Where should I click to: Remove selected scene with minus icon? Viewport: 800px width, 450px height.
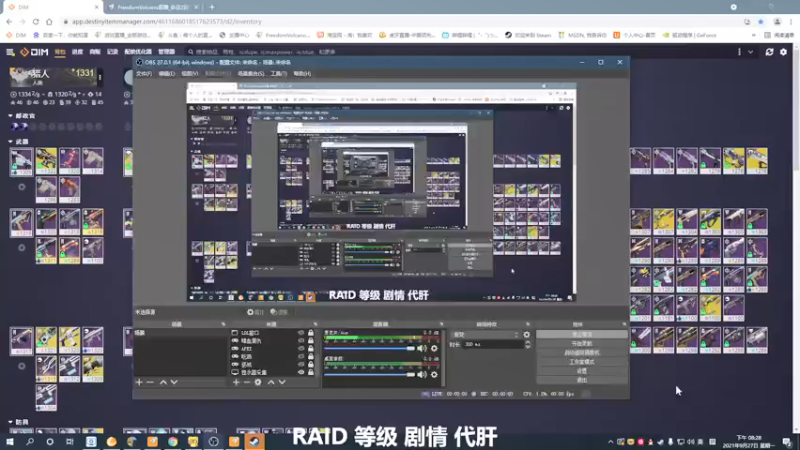point(150,382)
